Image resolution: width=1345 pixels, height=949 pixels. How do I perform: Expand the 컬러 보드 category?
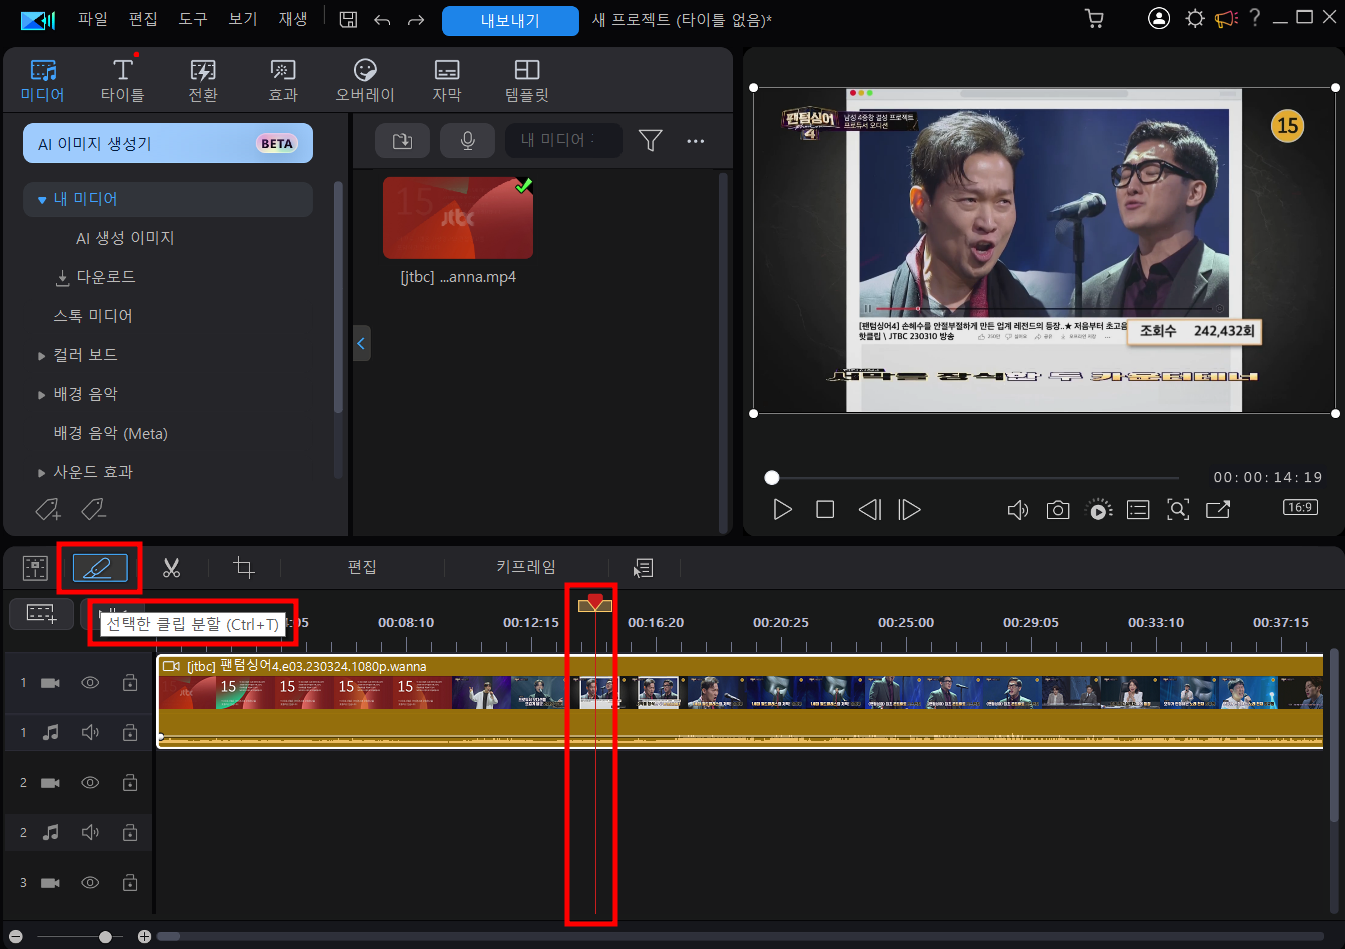42,356
